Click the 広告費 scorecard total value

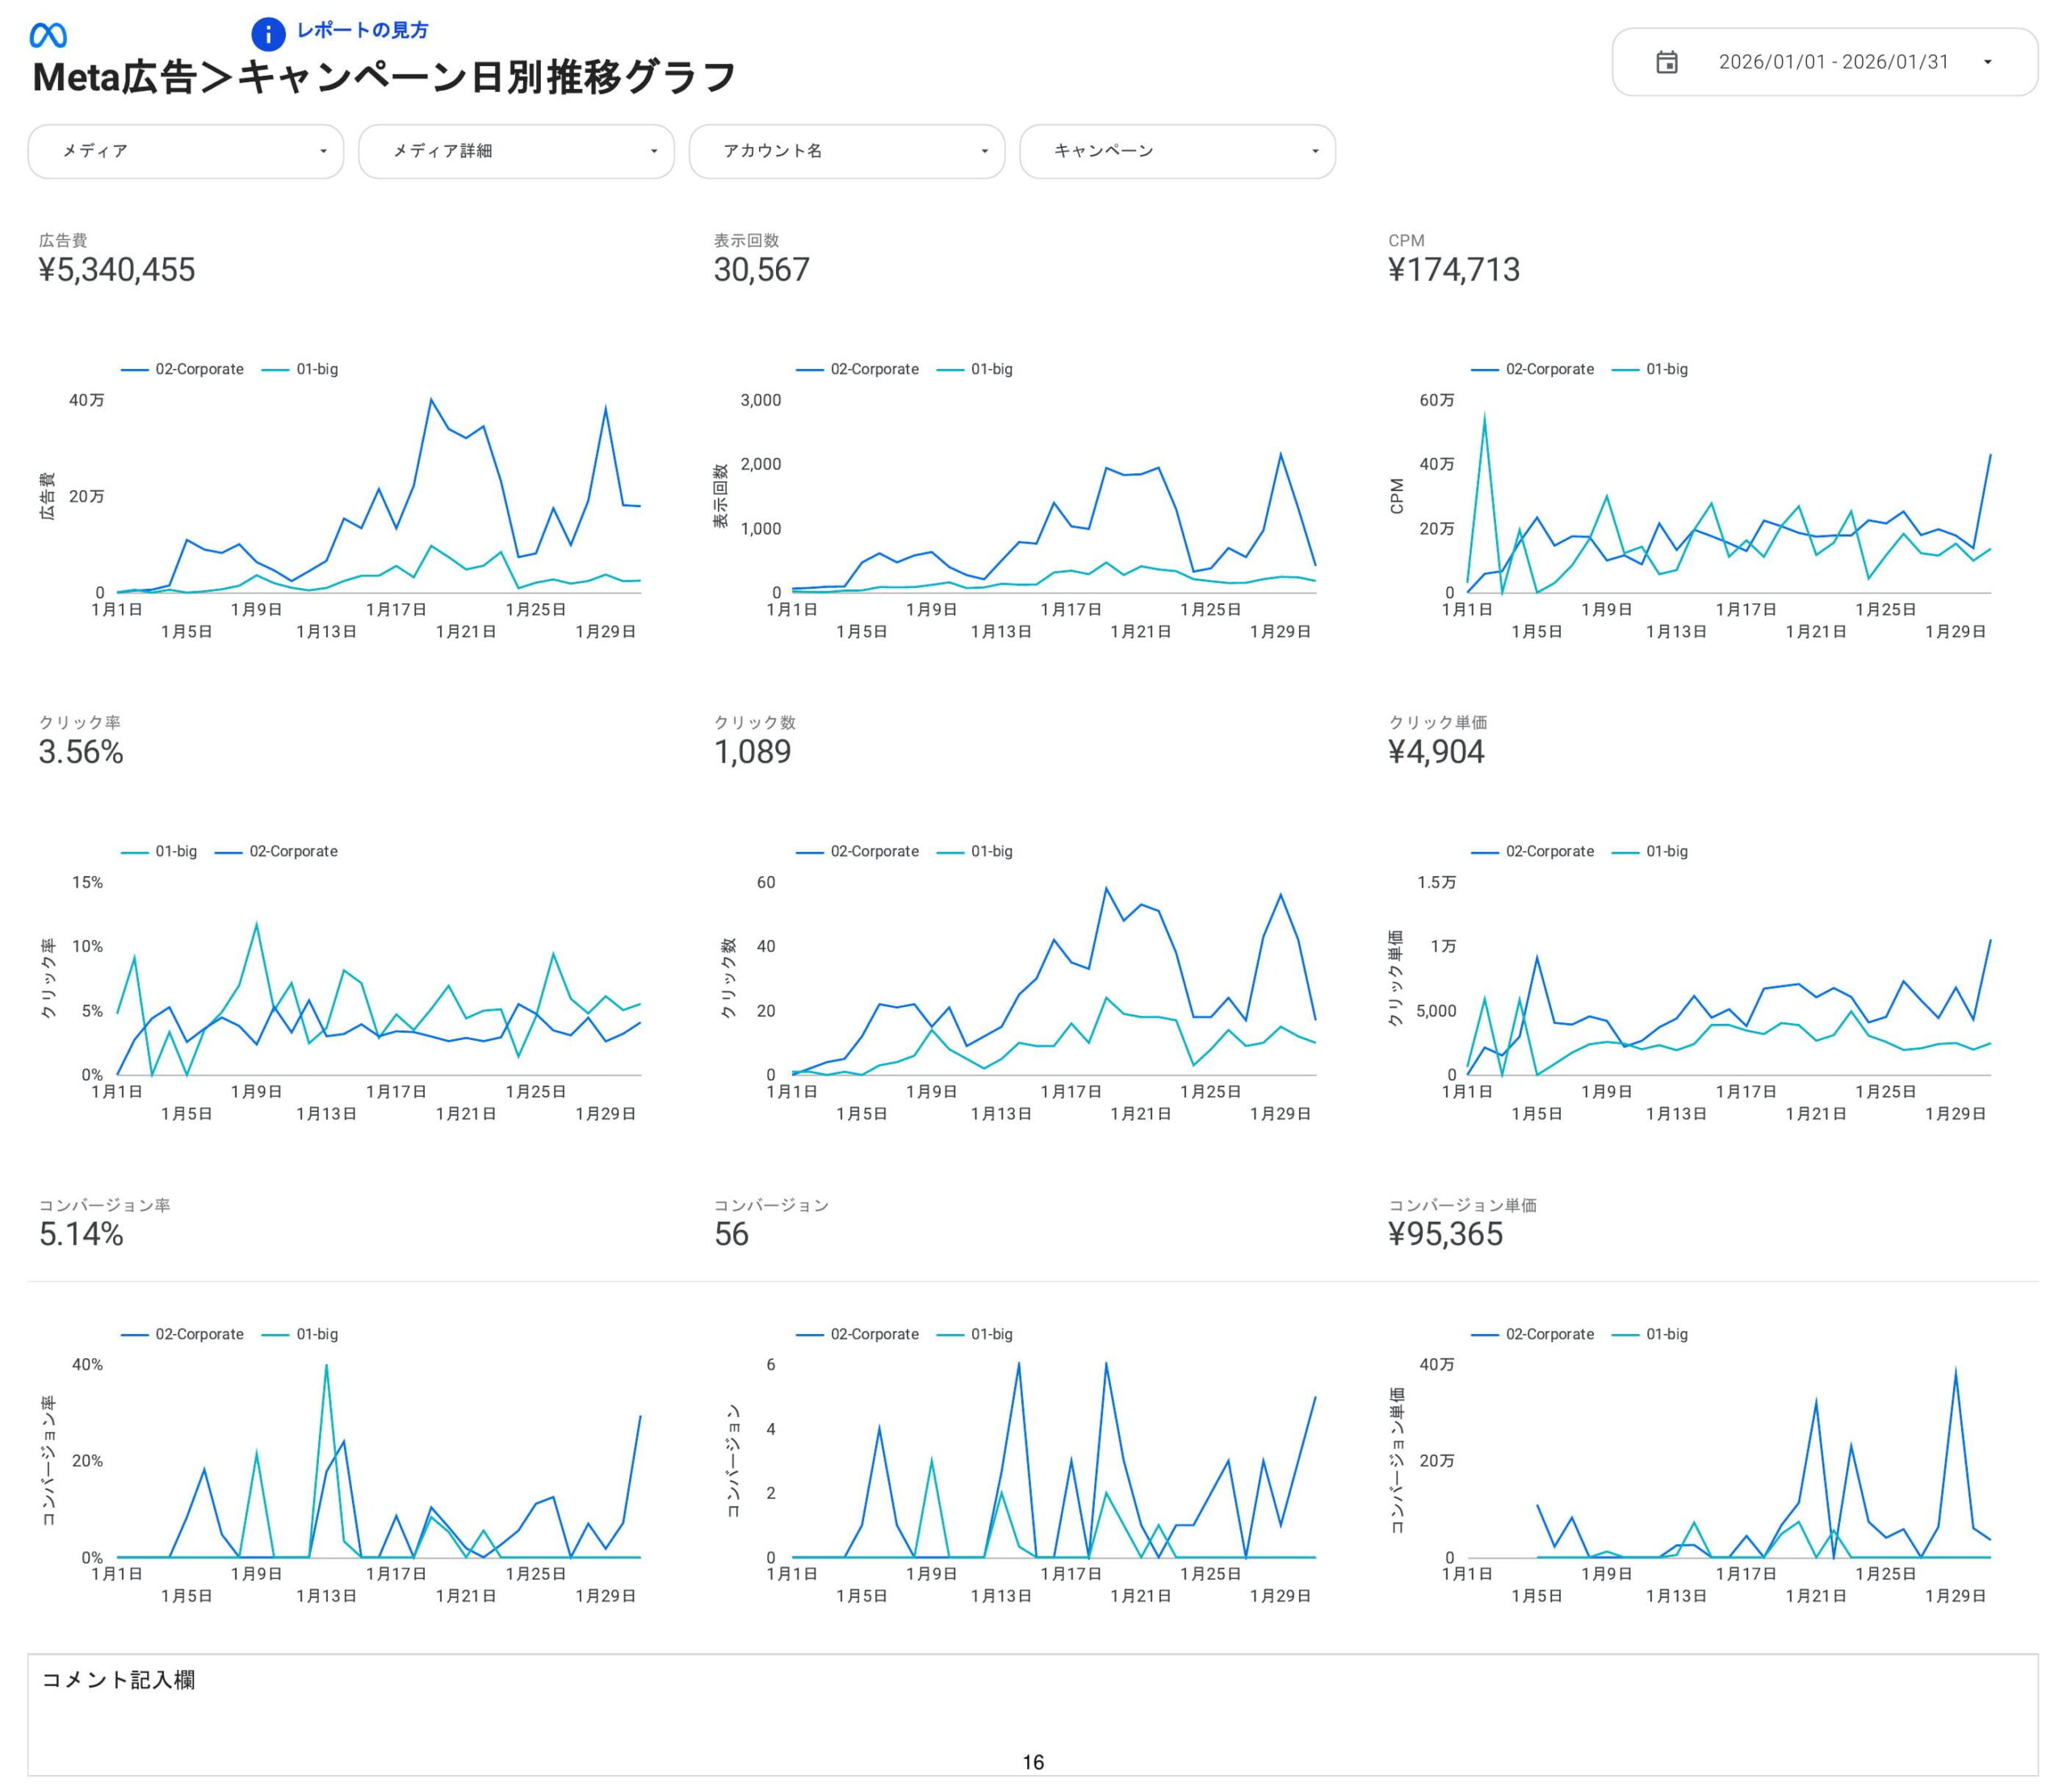pyautogui.click(x=117, y=270)
